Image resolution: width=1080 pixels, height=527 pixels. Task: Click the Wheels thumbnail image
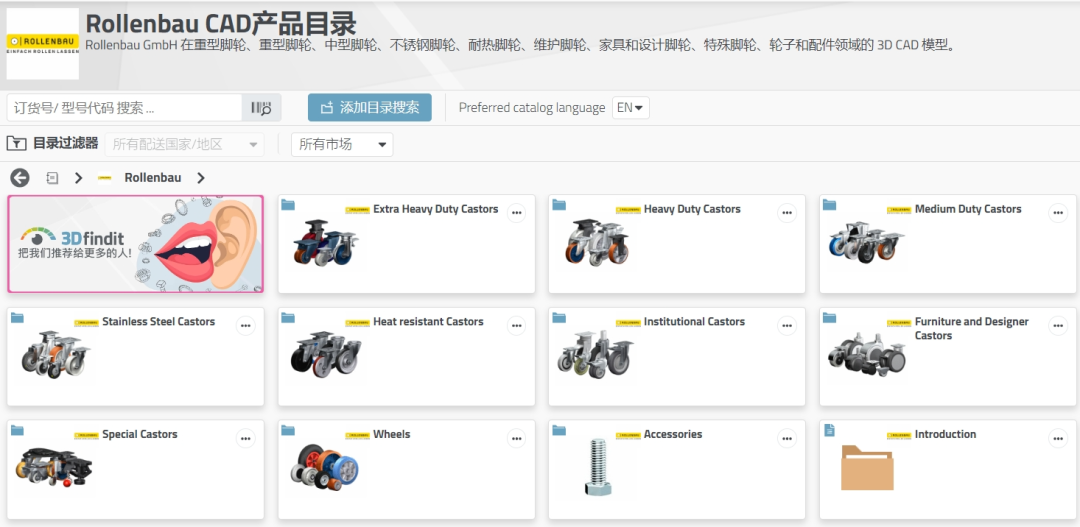[324, 467]
